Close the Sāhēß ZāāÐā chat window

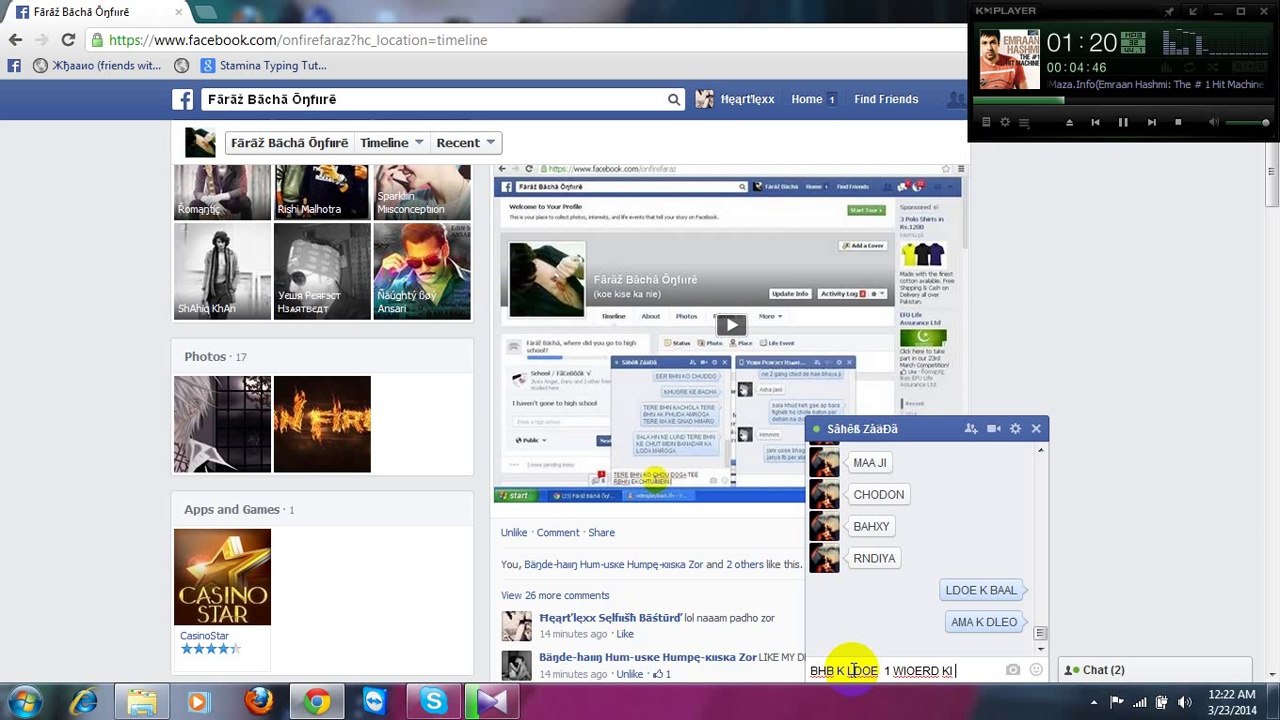[x=1036, y=429]
